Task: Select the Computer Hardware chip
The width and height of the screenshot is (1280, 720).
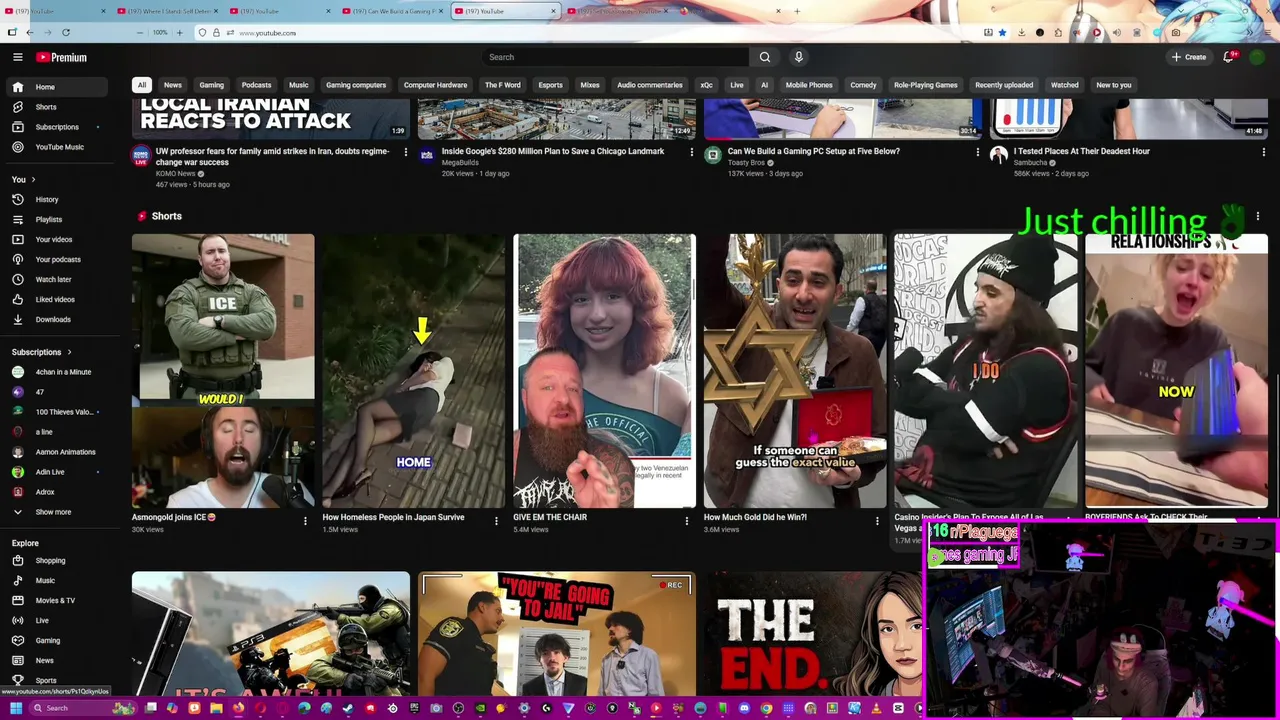Action: point(435,85)
